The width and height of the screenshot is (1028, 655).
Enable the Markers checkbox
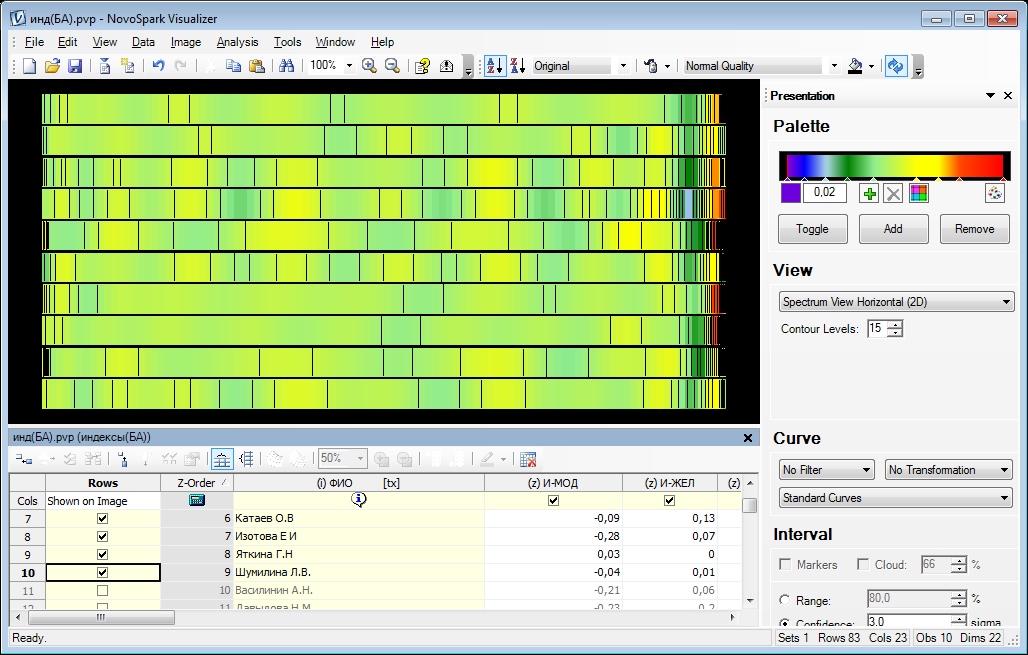click(x=785, y=565)
